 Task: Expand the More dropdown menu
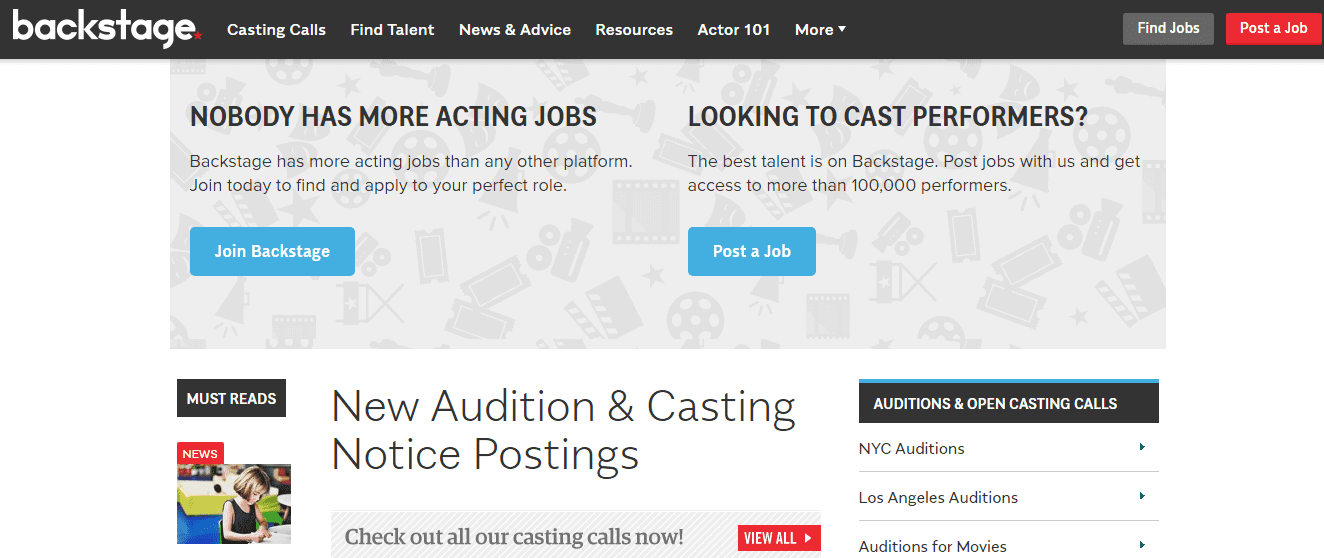click(x=820, y=30)
